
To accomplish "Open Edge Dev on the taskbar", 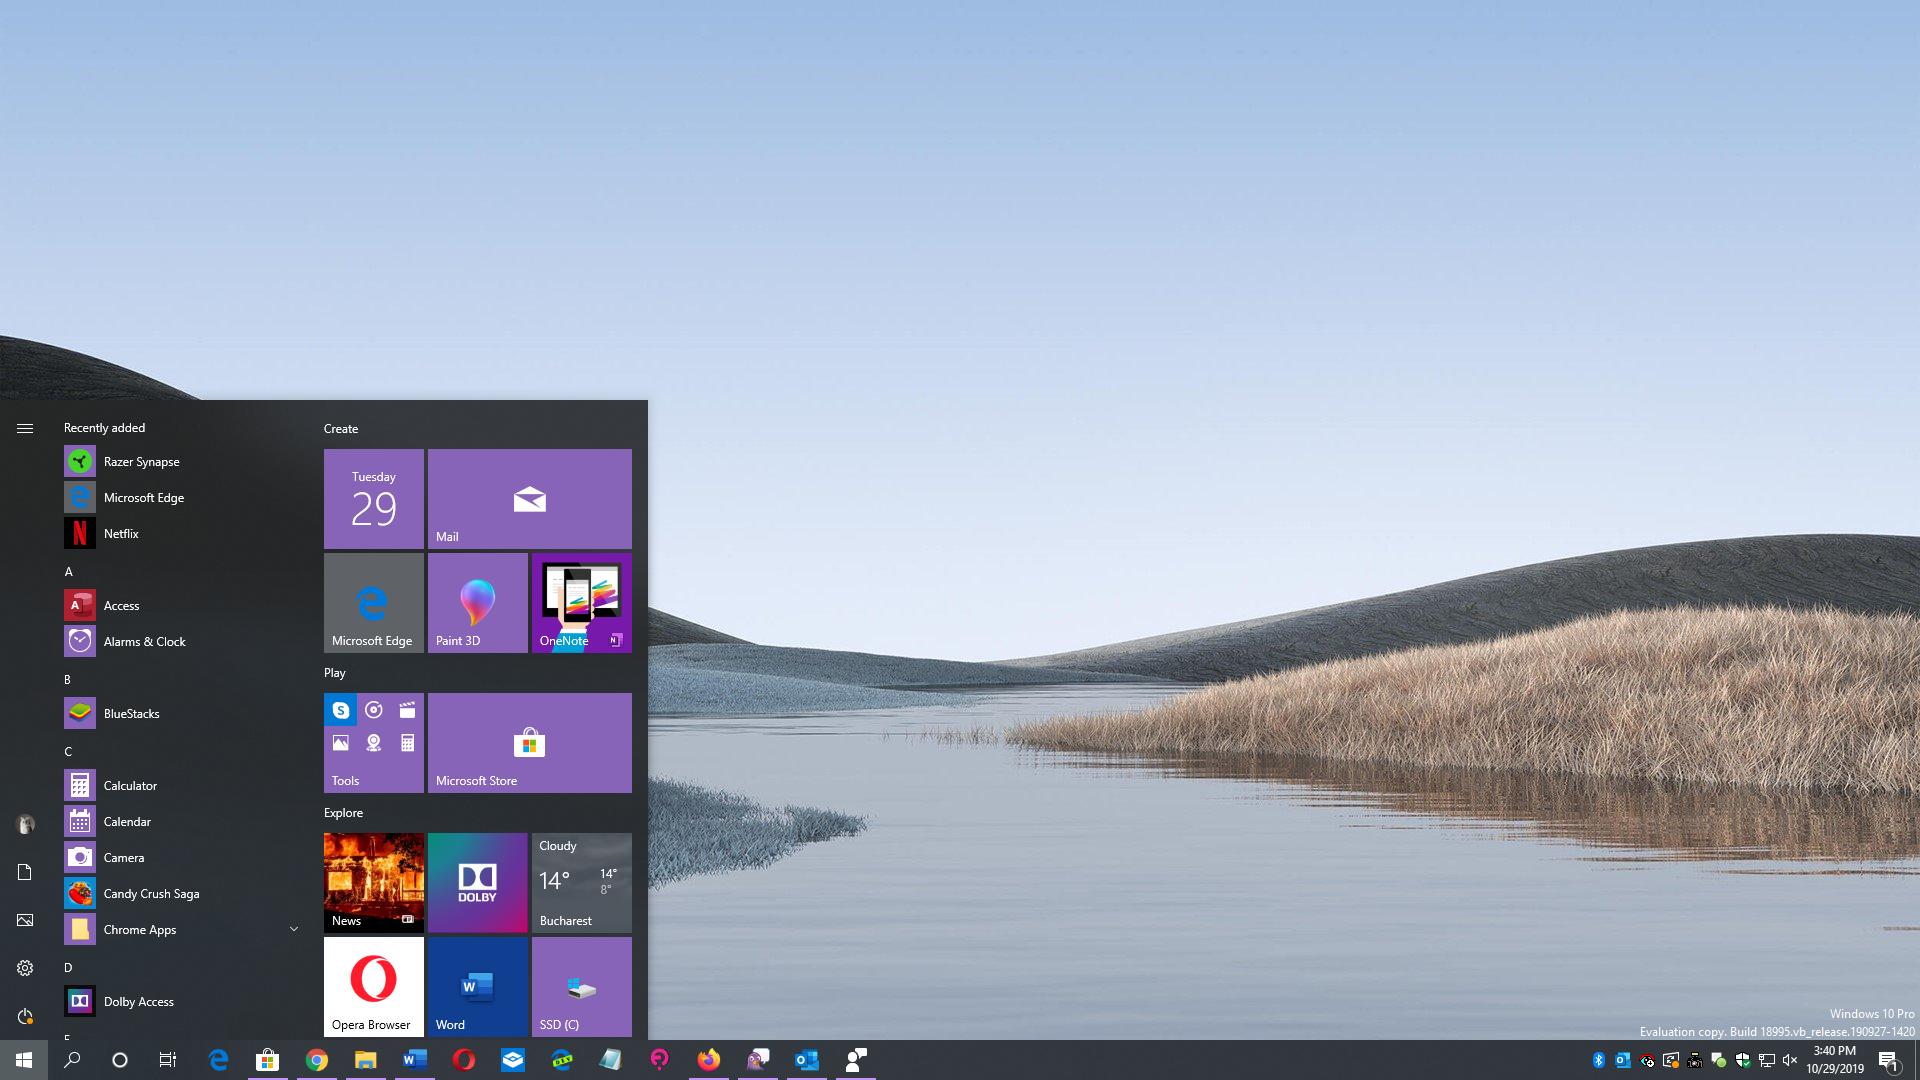I will (x=562, y=1060).
